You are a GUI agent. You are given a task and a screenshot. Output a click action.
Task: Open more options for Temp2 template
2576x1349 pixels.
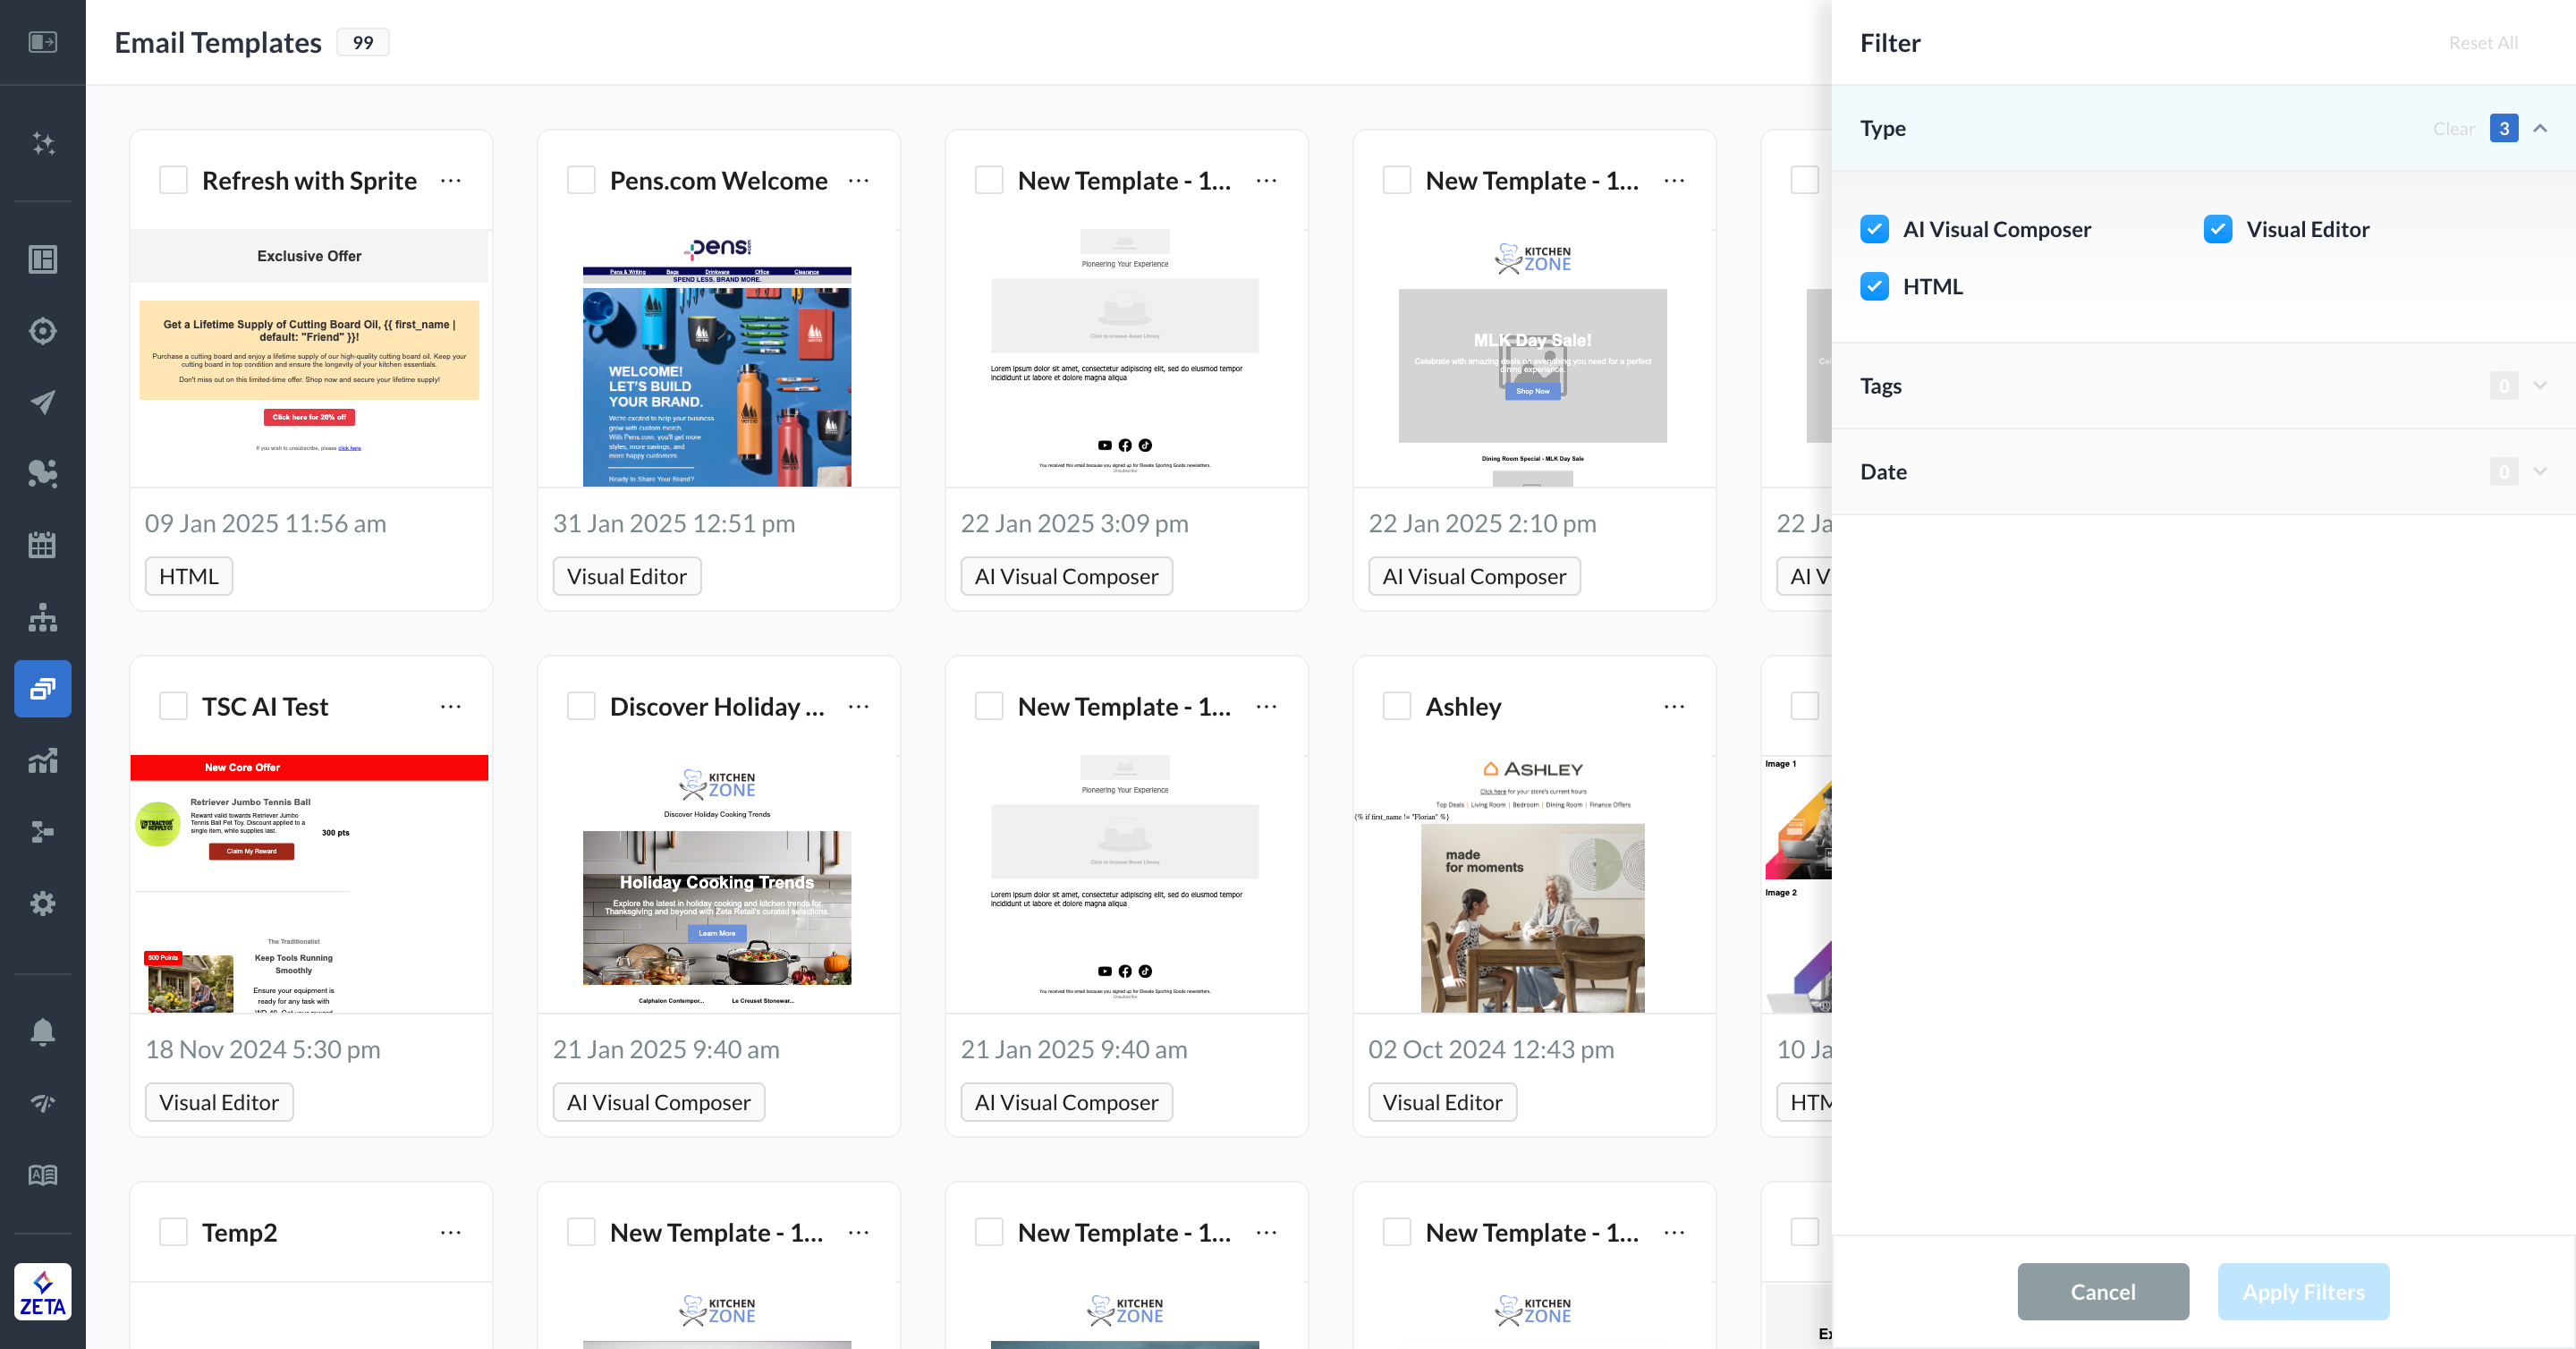click(x=451, y=1233)
